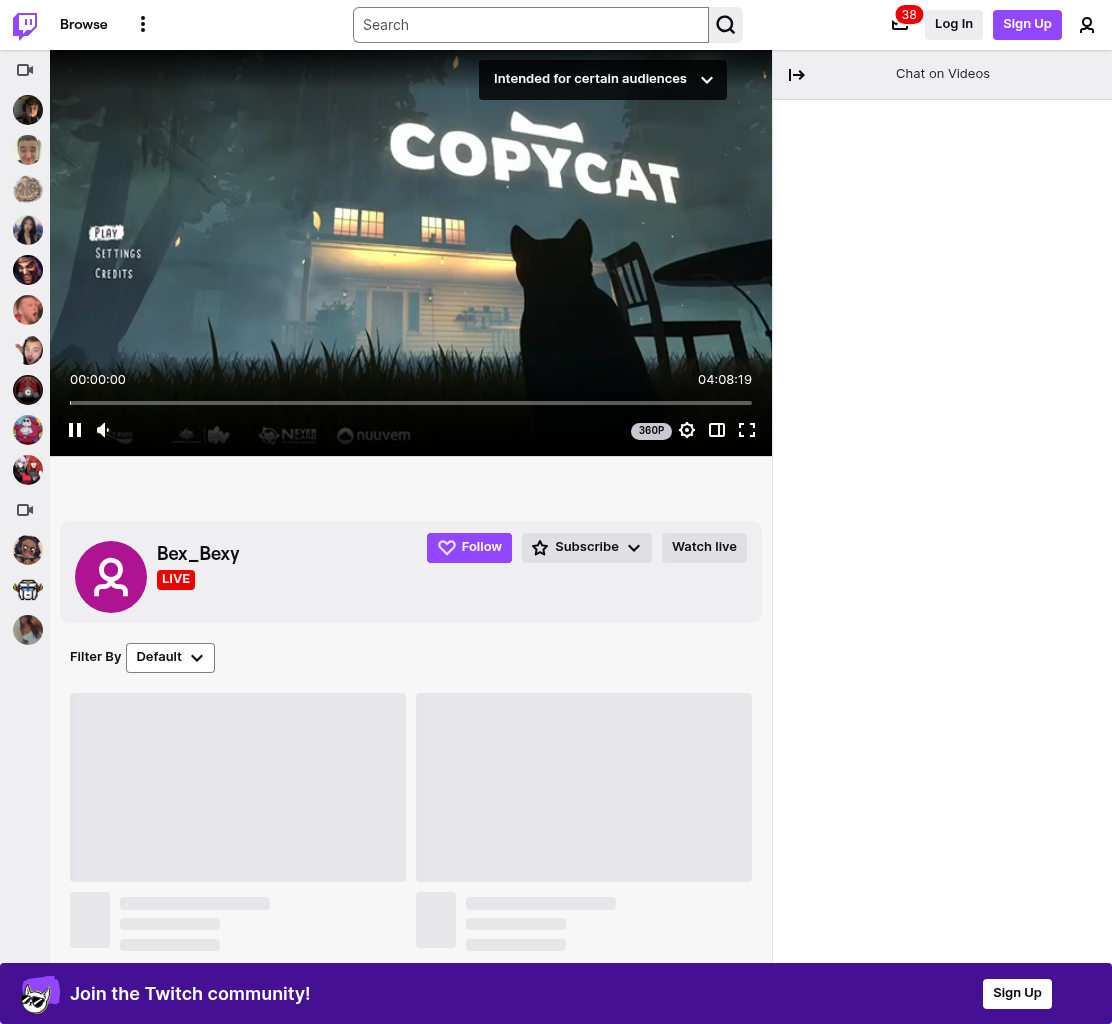
Task: Click Sign Up in the bottom banner
Action: [1017, 993]
